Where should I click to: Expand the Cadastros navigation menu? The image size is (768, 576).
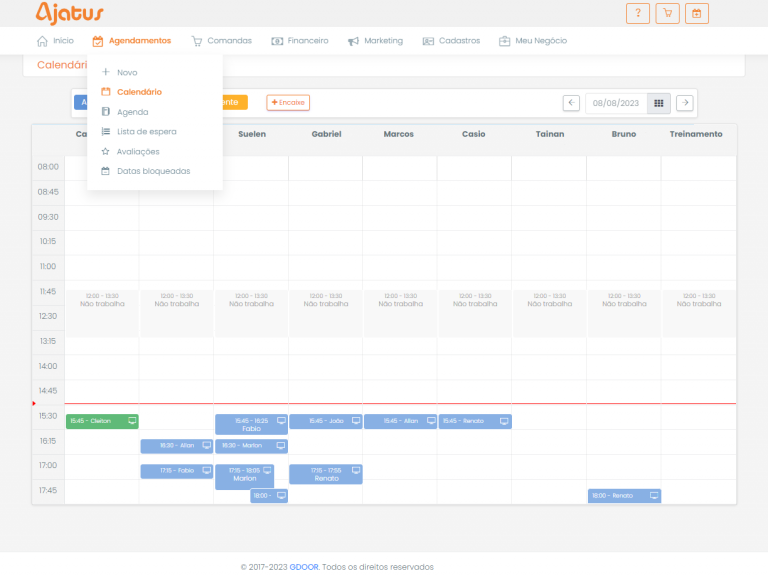451,41
